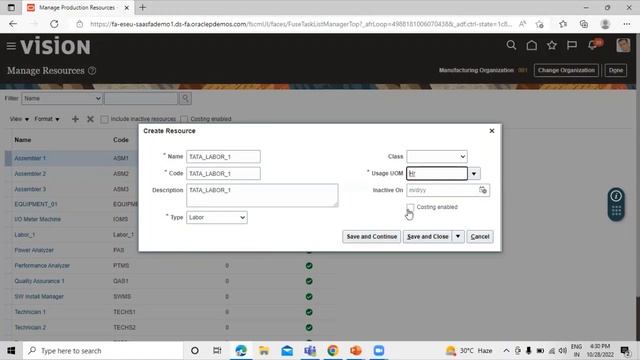640x360 pixels.
Task: Delete the resource with X toolbar icon
Action: (x=90, y=119)
